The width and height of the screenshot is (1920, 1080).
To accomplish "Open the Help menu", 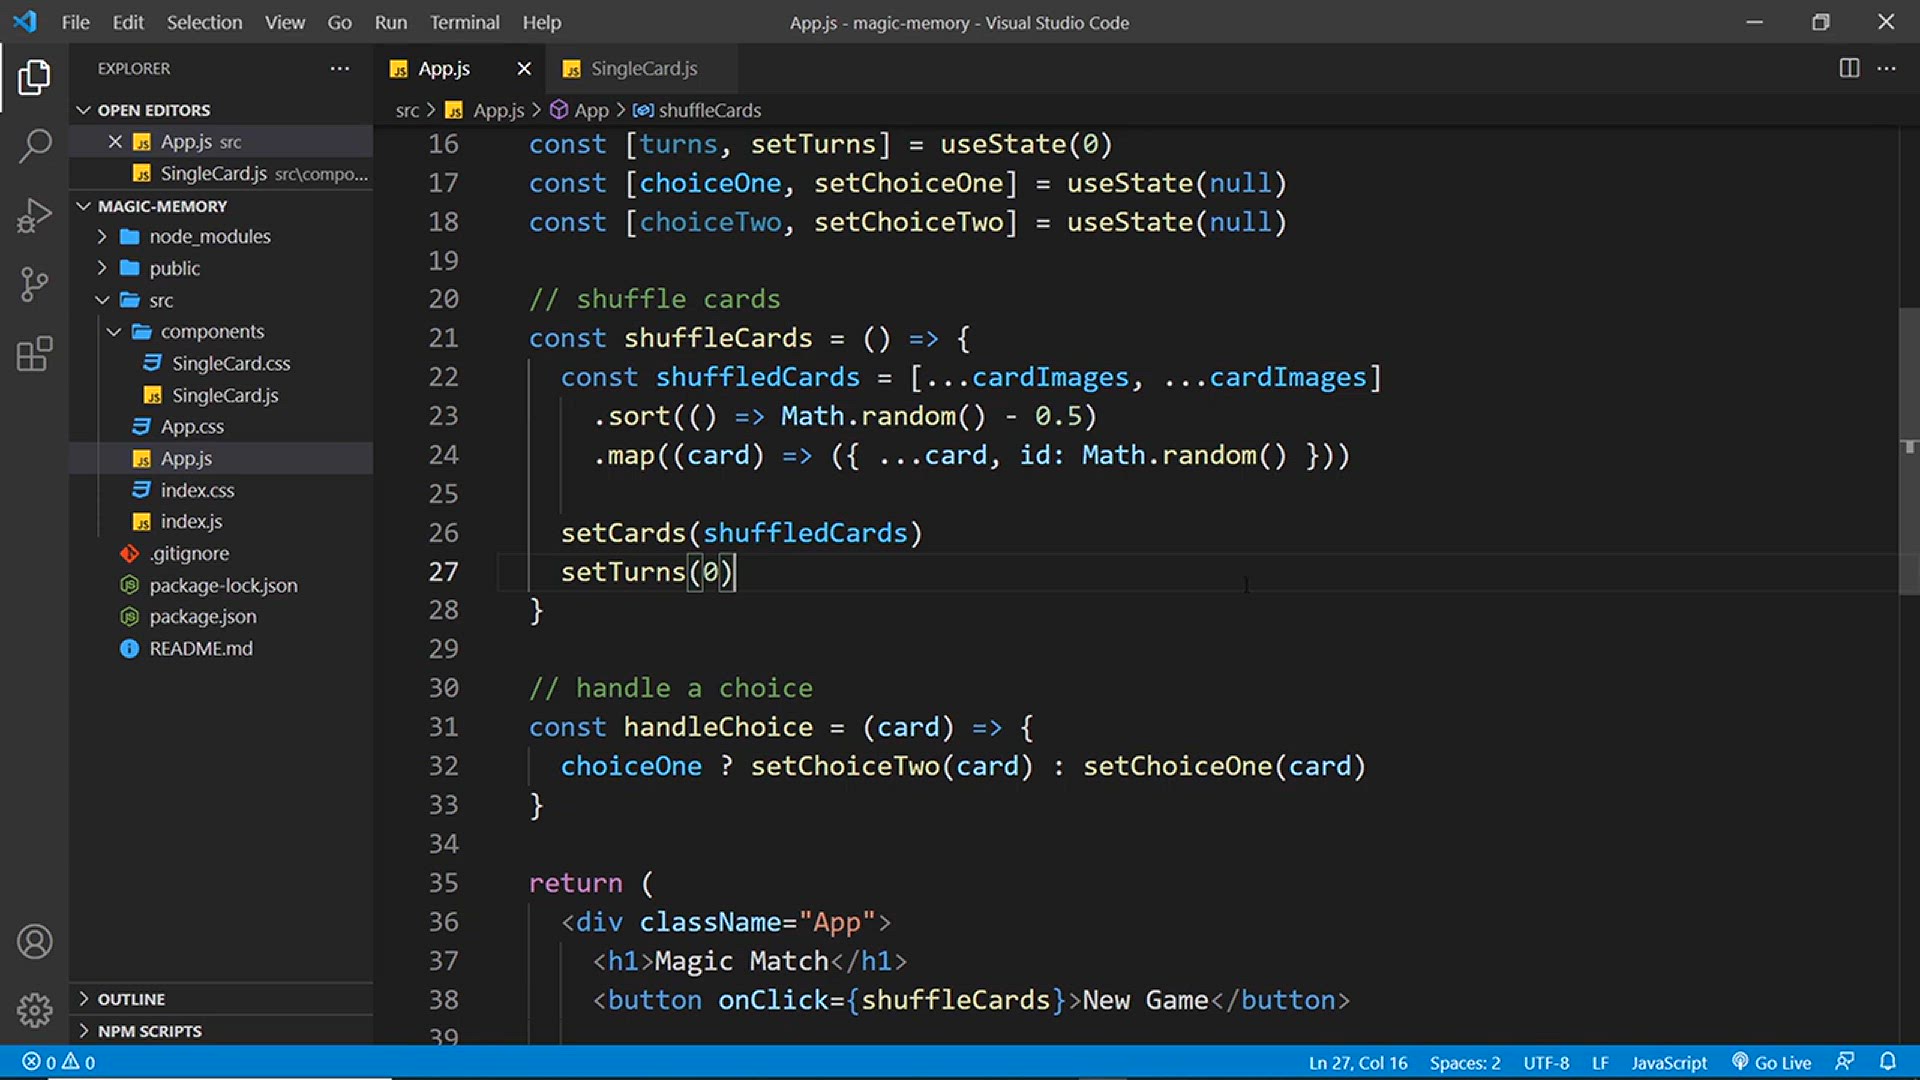I will pyautogui.click(x=542, y=22).
